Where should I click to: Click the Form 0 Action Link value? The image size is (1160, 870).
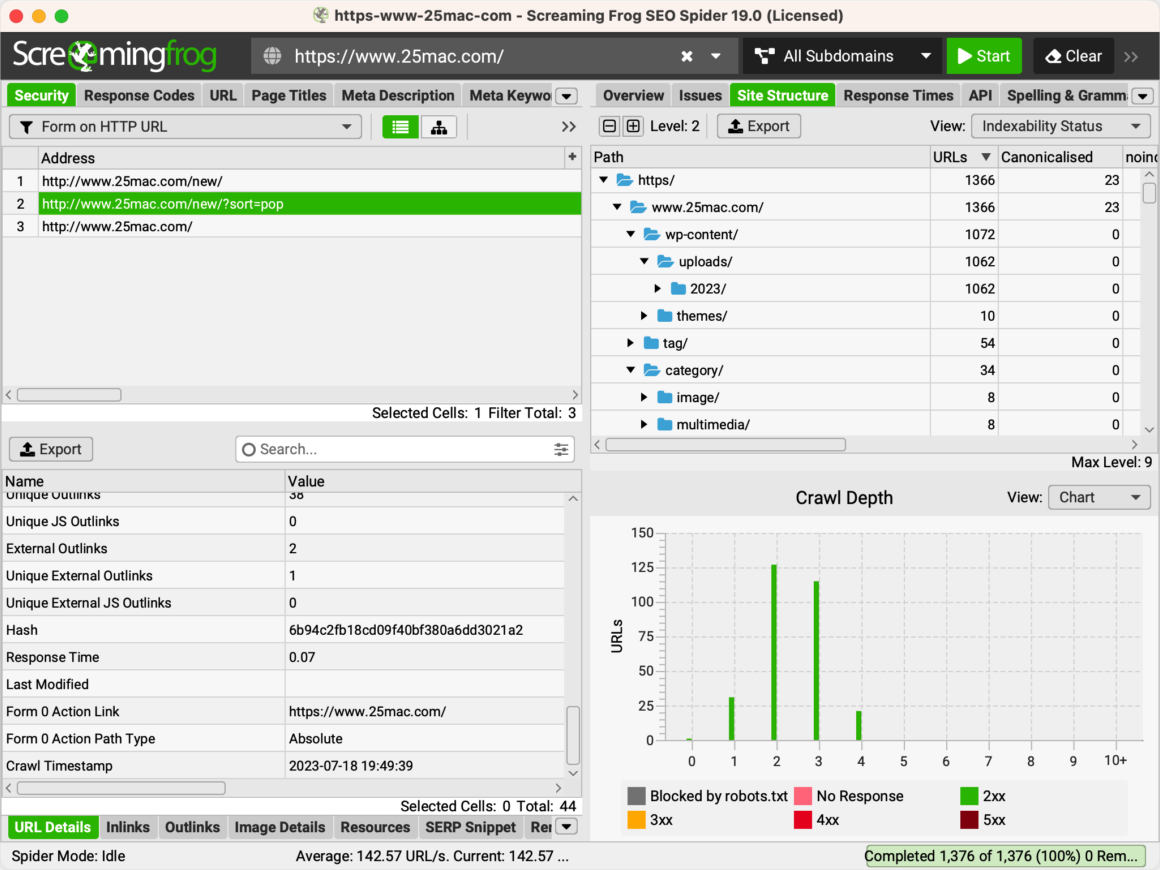[367, 712]
